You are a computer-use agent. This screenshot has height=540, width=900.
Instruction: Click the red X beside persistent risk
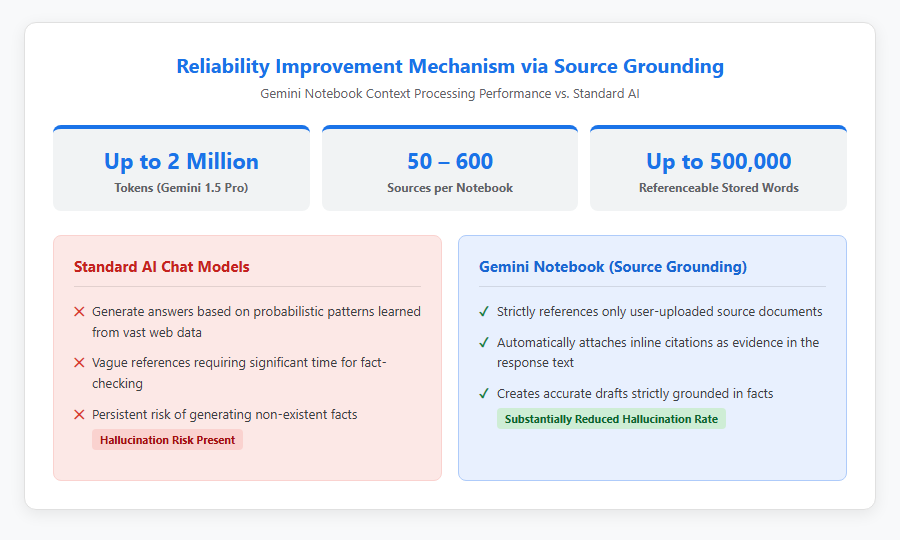79,414
